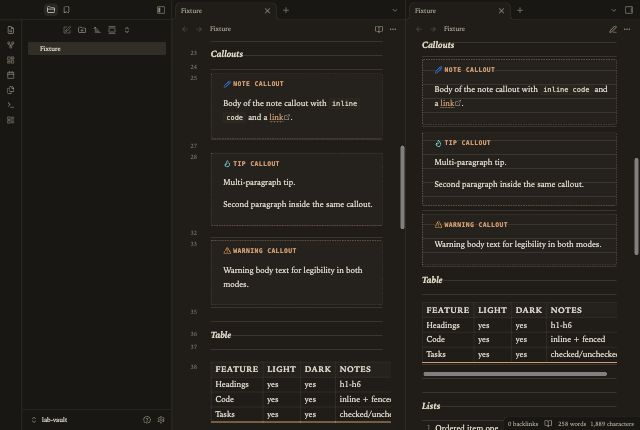The image size is (640, 430).
Task: Navigate back in the right pane
Action: click(x=419, y=29)
